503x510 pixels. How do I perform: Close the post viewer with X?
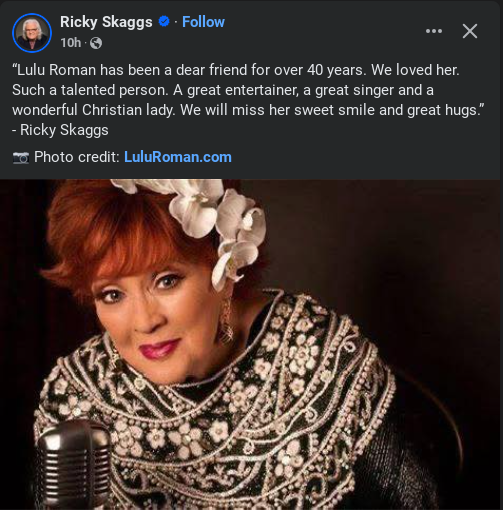[470, 31]
